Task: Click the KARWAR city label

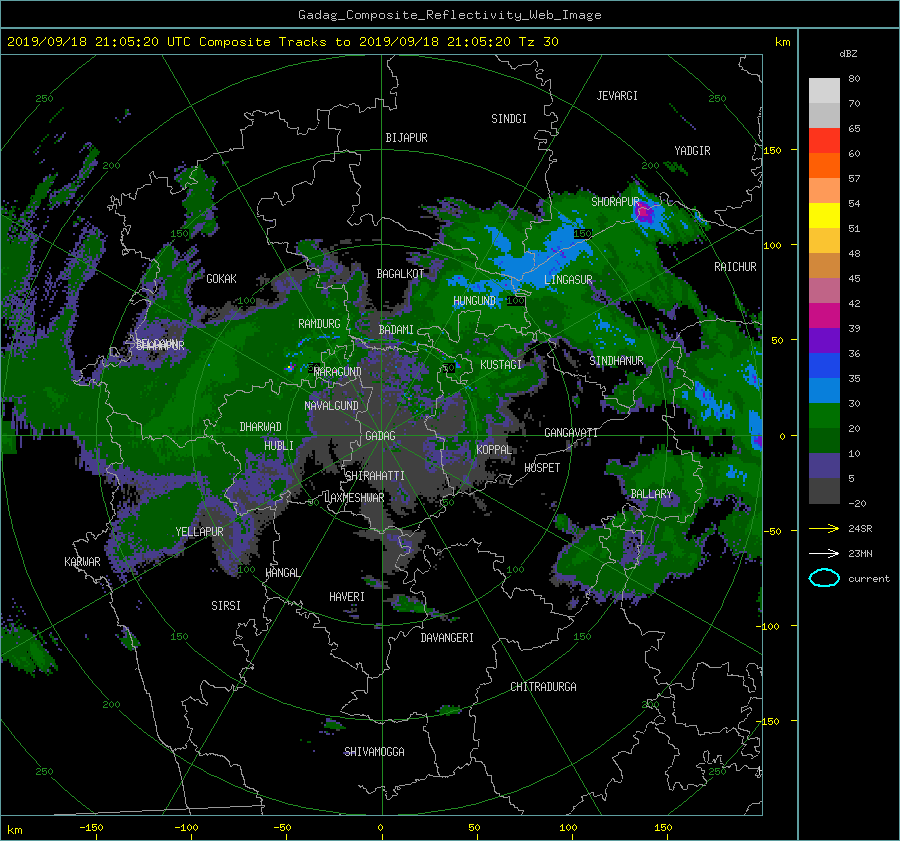Action: tap(82, 562)
